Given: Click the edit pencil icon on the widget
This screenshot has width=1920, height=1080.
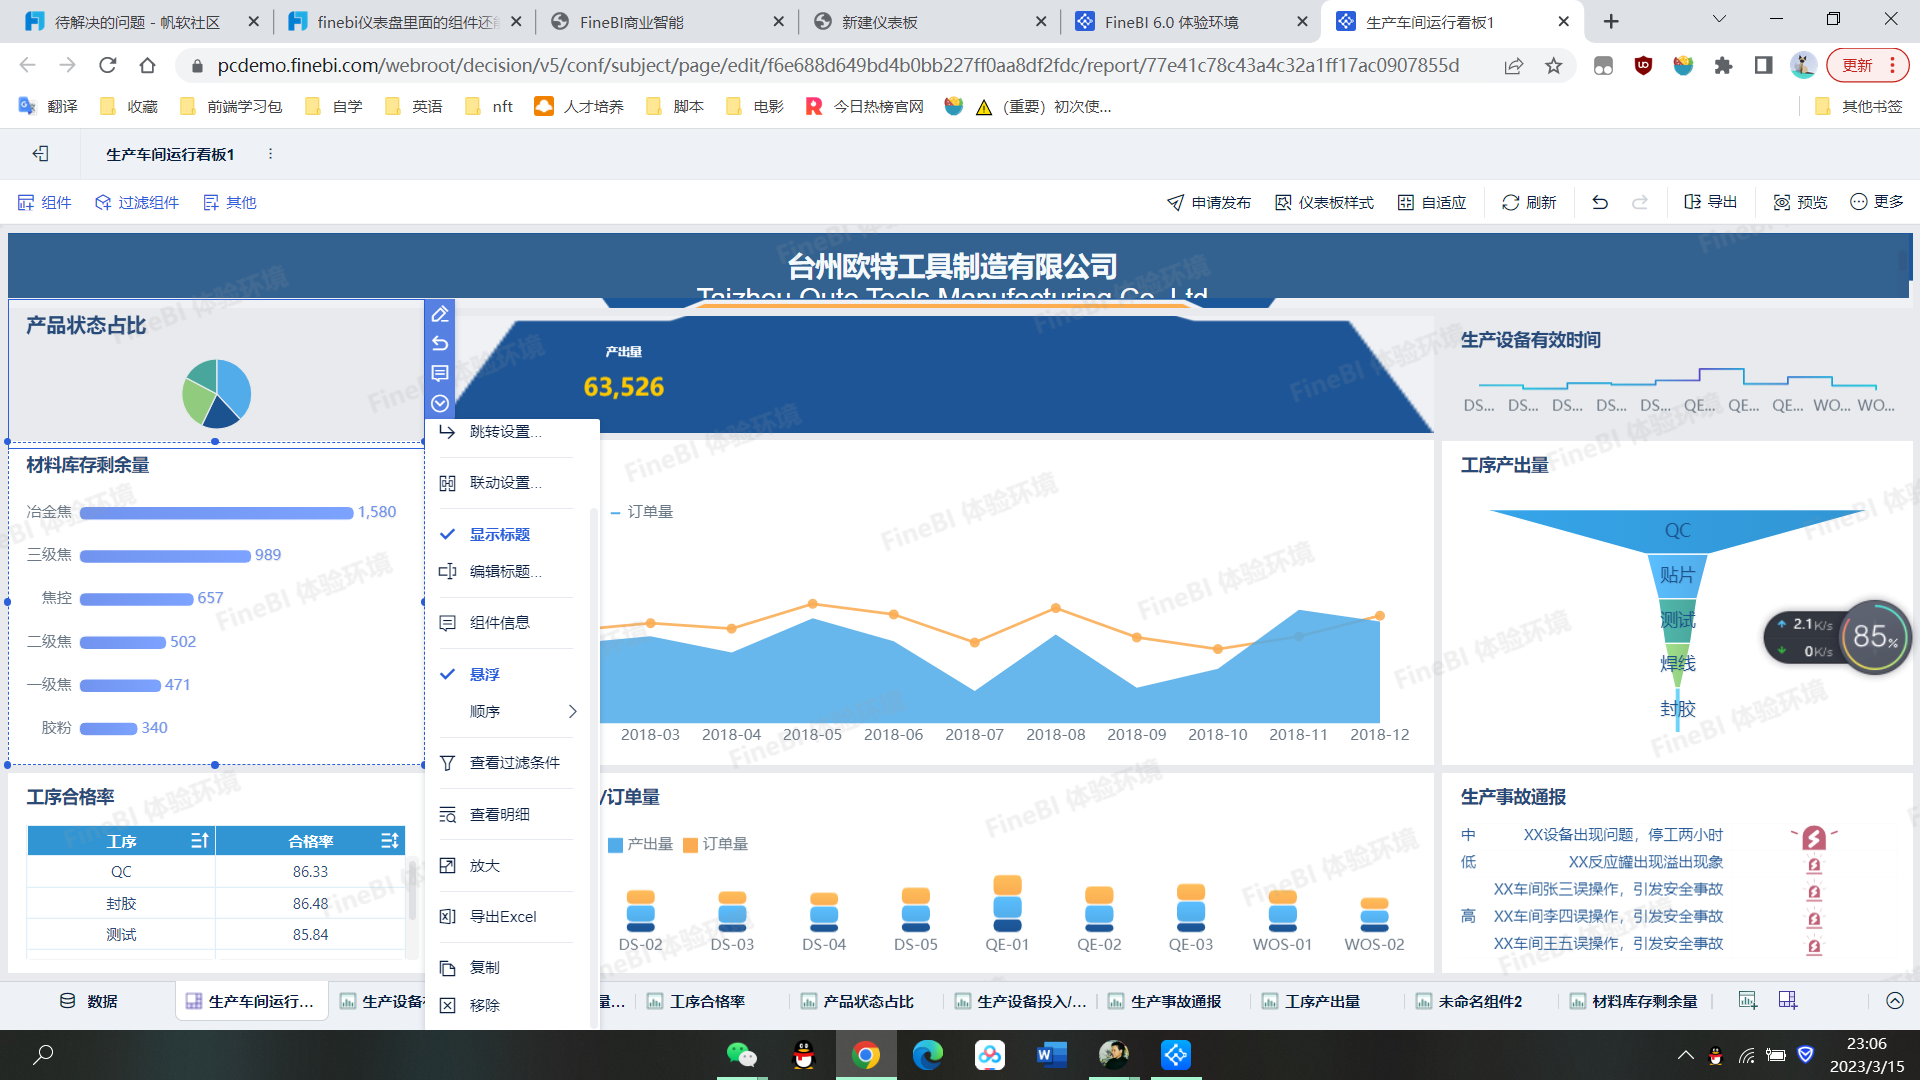Looking at the screenshot, I should 440,314.
